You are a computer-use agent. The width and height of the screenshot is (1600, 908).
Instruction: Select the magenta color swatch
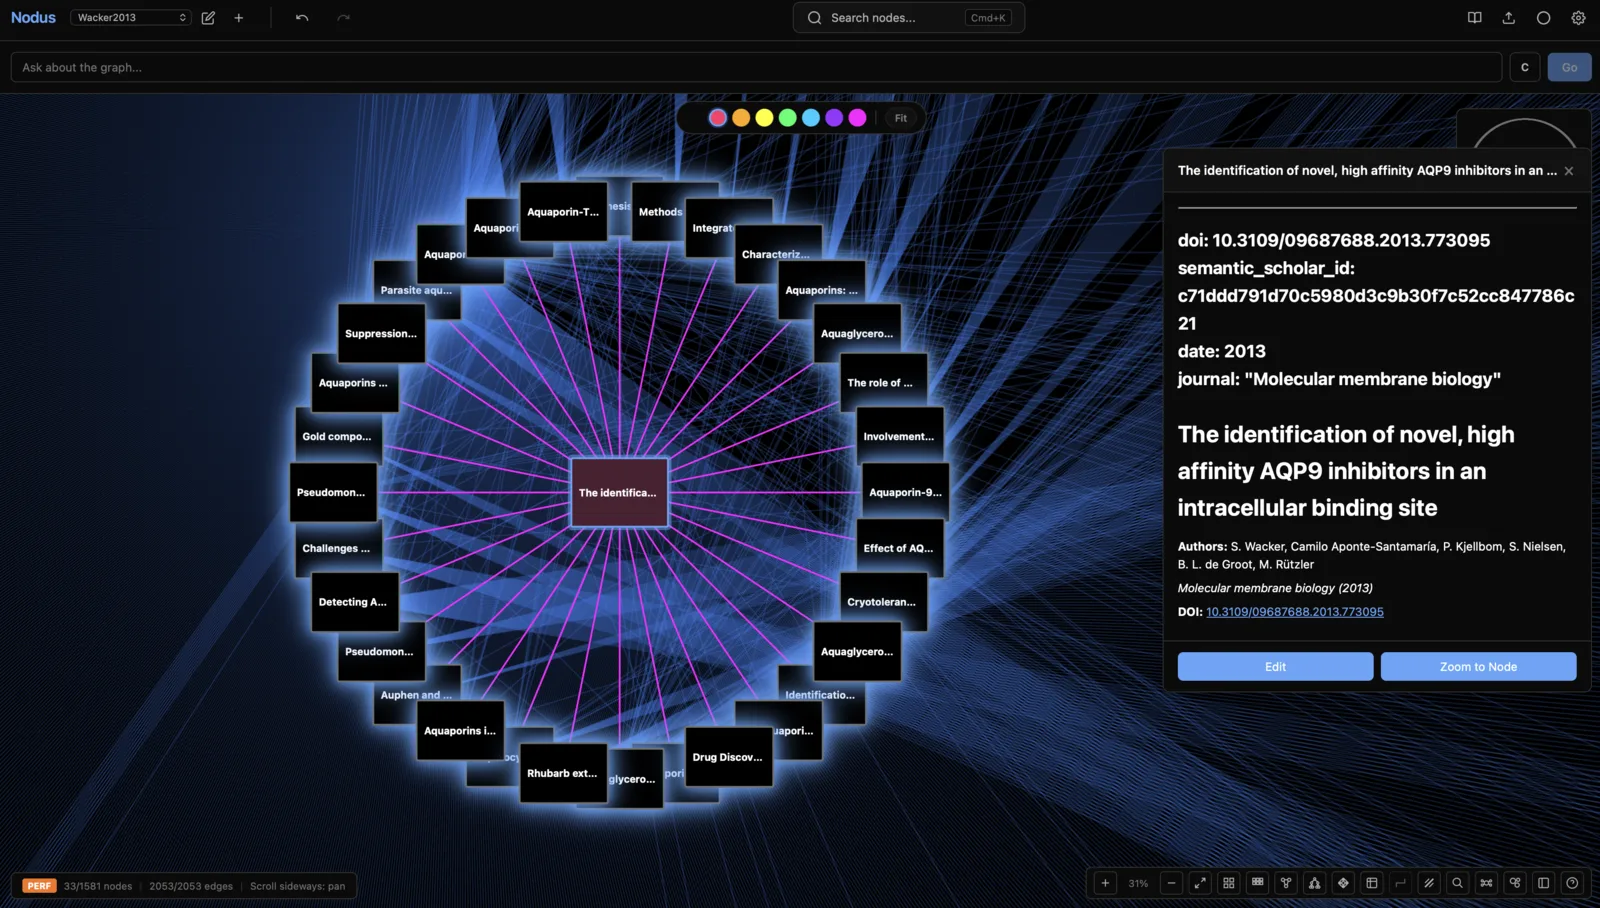pyautogui.click(x=857, y=118)
